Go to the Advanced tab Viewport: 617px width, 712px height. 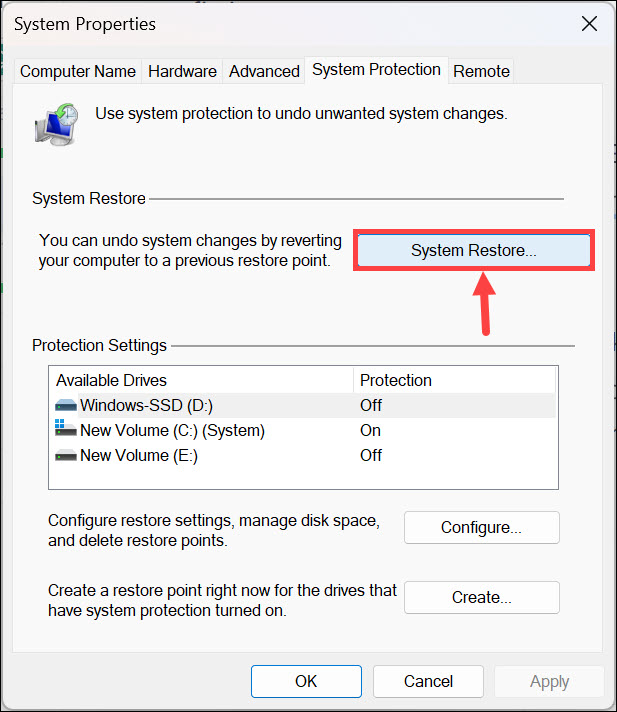coord(264,71)
